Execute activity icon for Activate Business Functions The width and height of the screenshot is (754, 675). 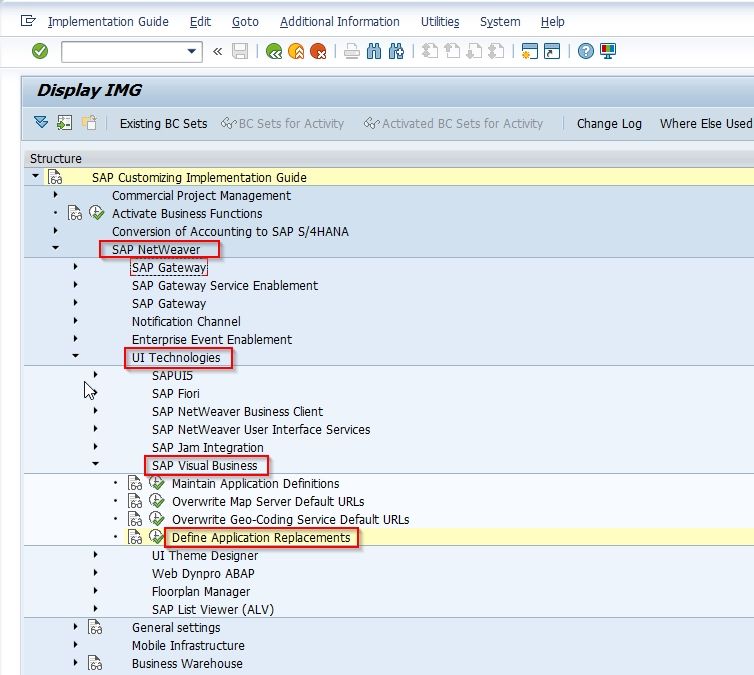click(97, 212)
